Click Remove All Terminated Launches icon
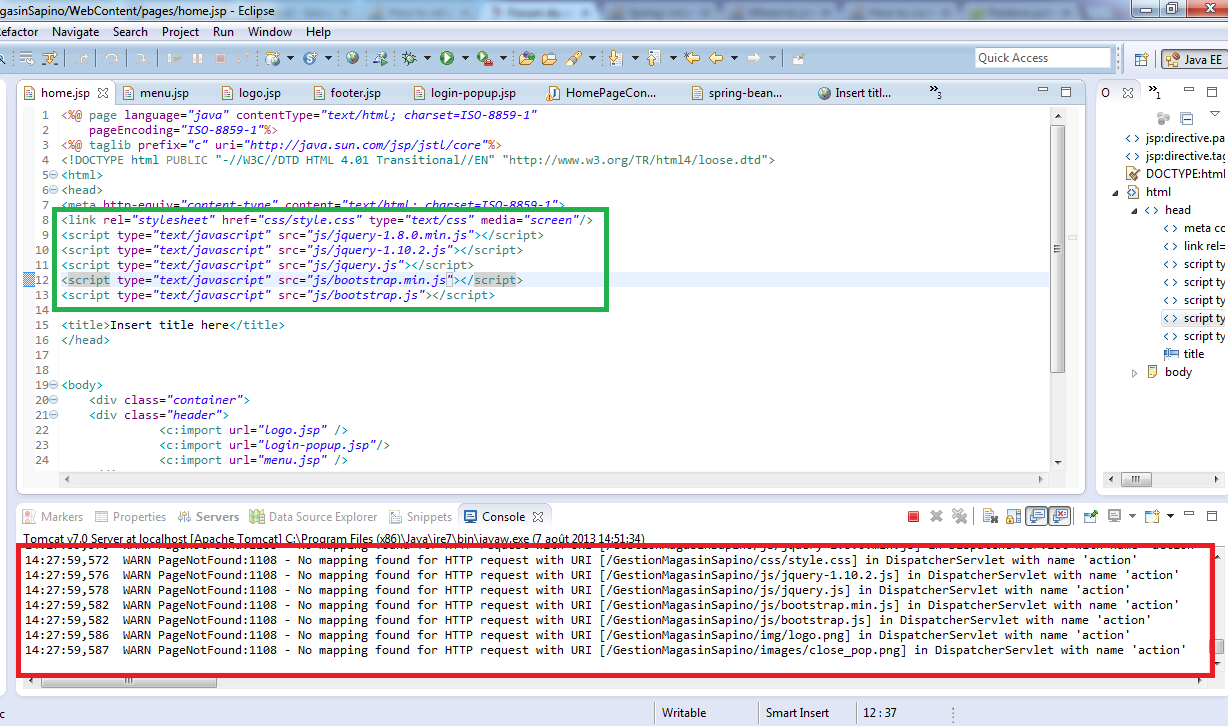Viewport: 1228px width, 726px height. 960,516
